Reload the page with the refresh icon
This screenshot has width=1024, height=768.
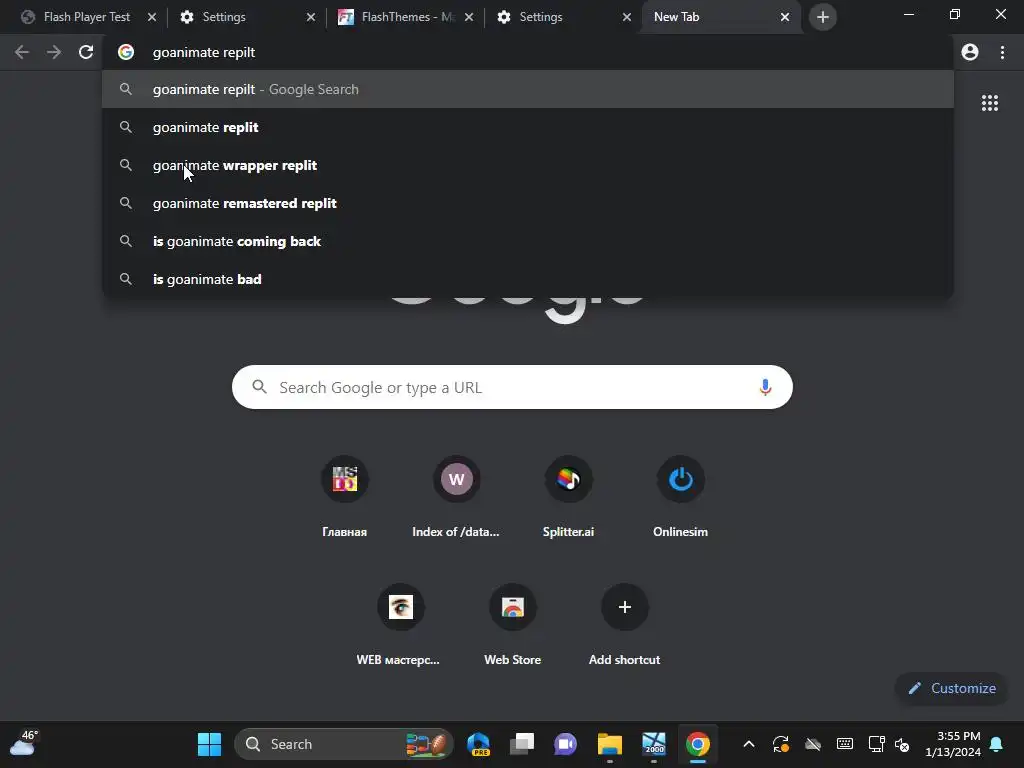86,52
